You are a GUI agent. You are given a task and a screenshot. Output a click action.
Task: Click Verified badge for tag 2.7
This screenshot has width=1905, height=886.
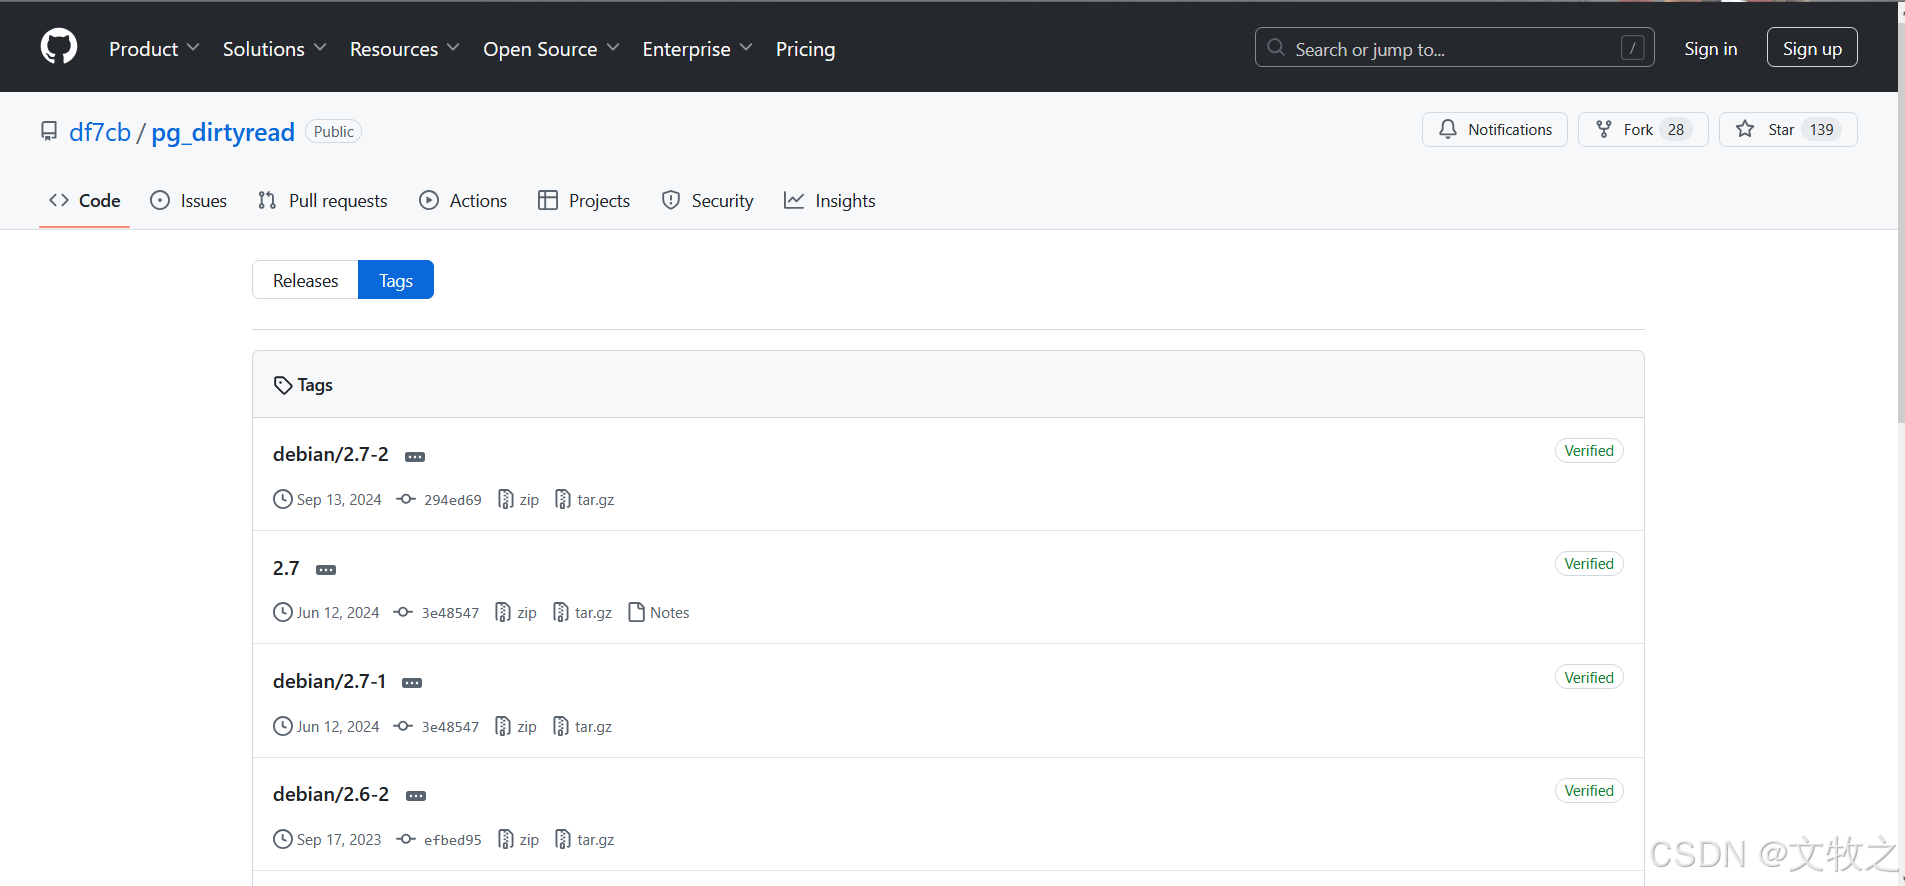[x=1589, y=564]
